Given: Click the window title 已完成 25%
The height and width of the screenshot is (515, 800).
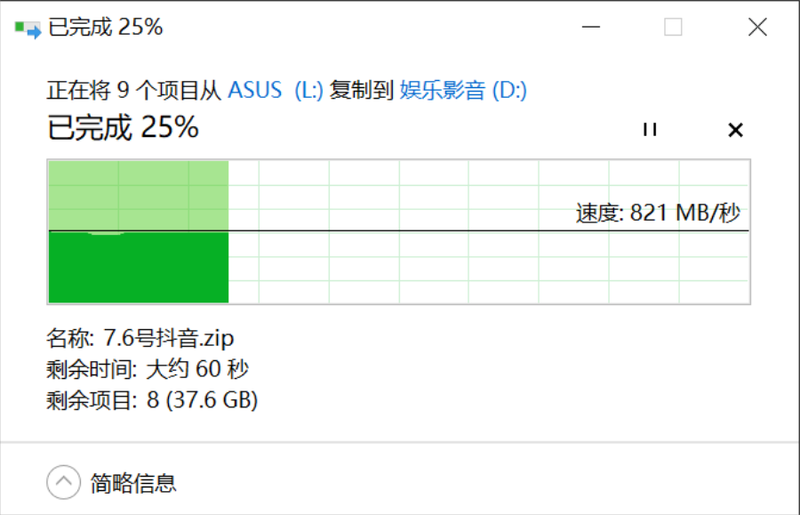Looking at the screenshot, I should pos(105,27).
